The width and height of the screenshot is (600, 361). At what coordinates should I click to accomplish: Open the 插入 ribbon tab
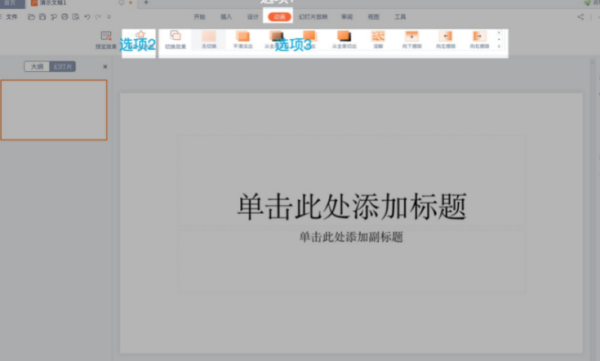[226, 17]
